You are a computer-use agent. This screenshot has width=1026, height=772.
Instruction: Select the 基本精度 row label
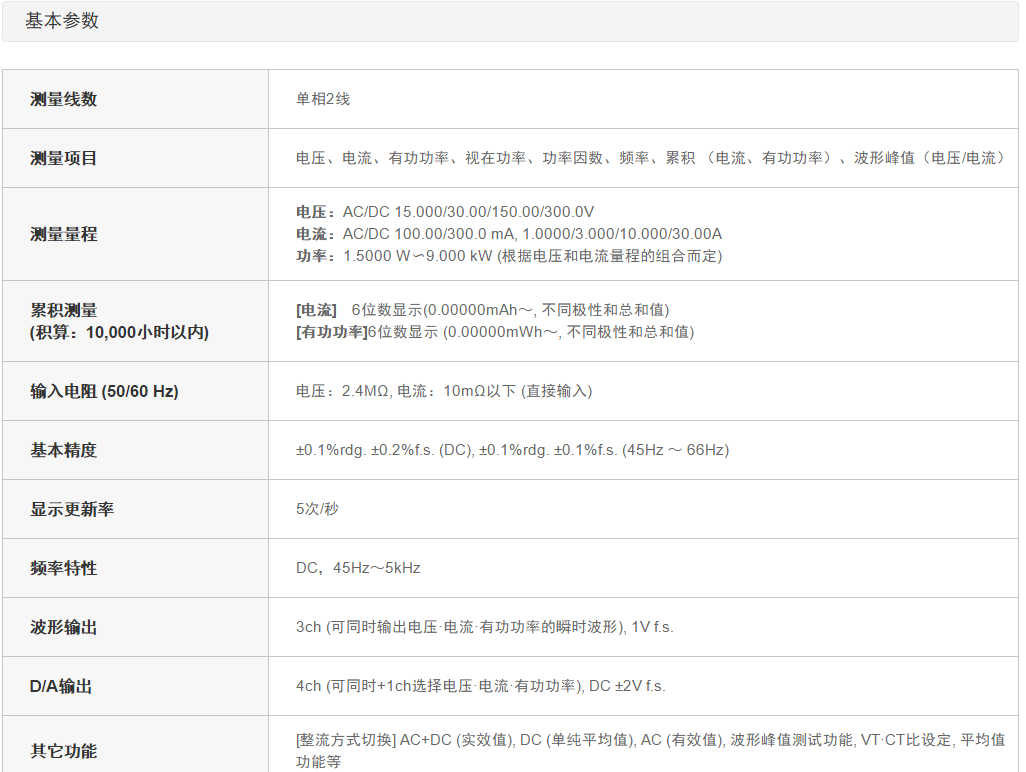coord(63,450)
